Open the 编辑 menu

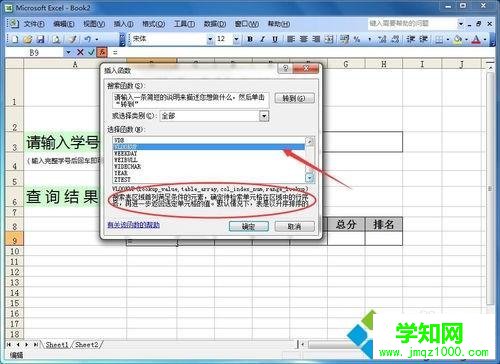click(x=64, y=24)
